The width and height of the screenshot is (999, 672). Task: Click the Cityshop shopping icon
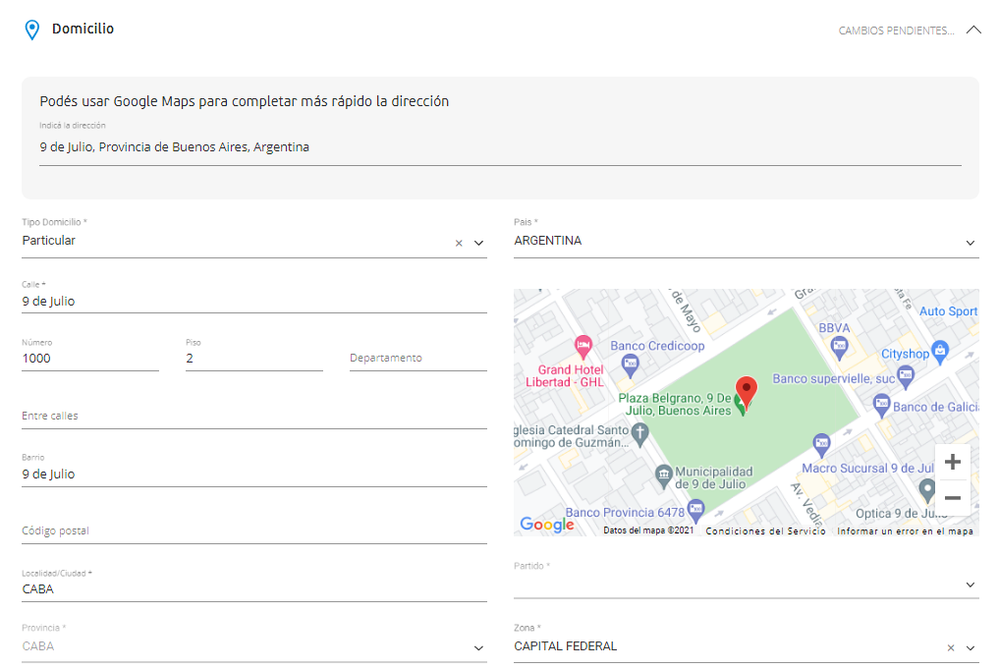pyautogui.click(x=940, y=353)
